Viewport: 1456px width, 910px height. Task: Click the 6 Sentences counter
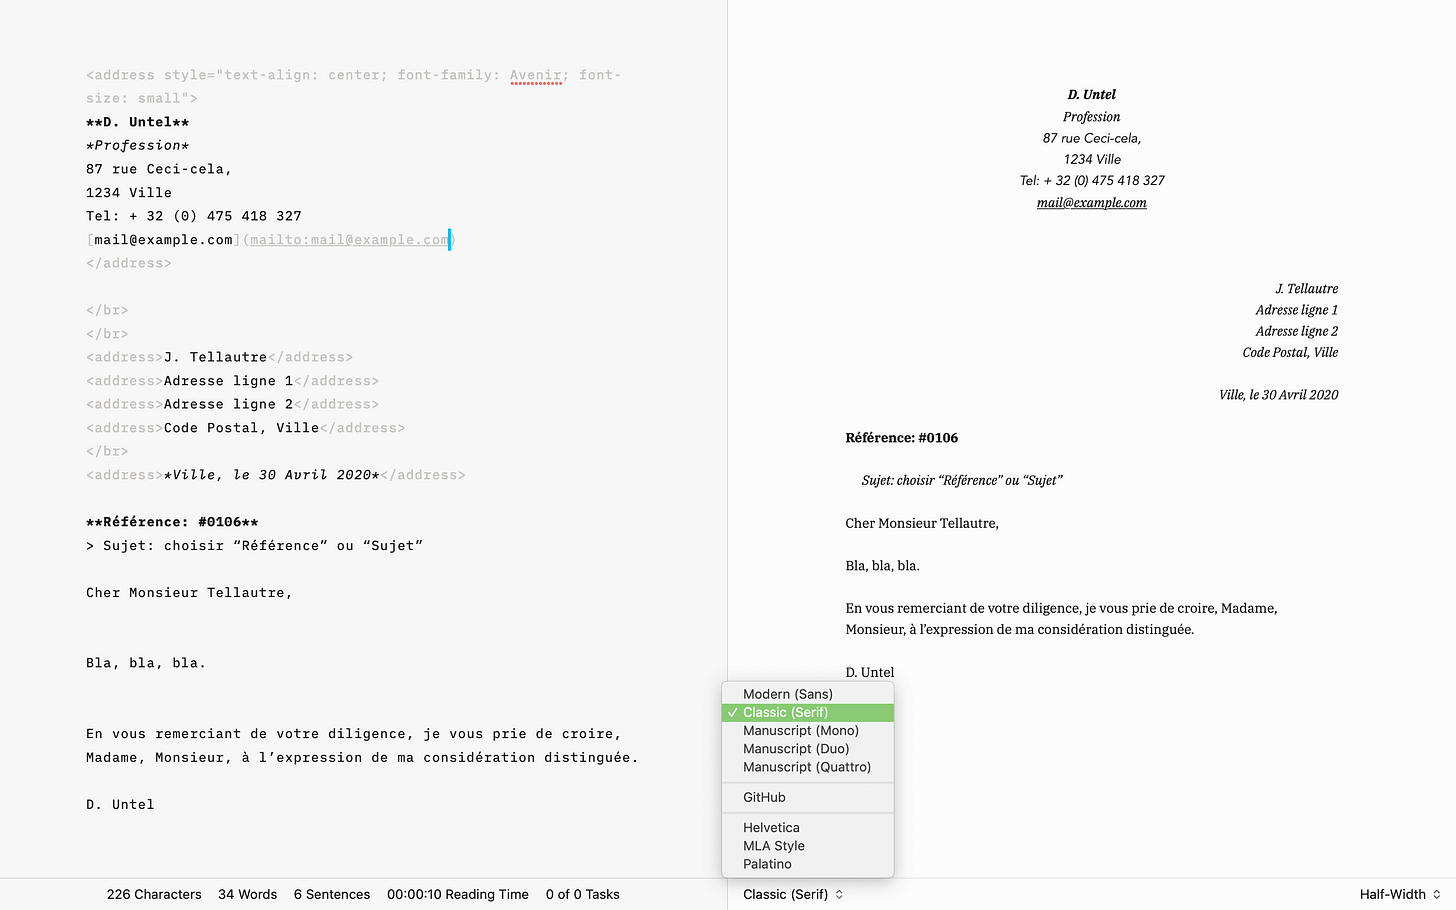pos(332,894)
